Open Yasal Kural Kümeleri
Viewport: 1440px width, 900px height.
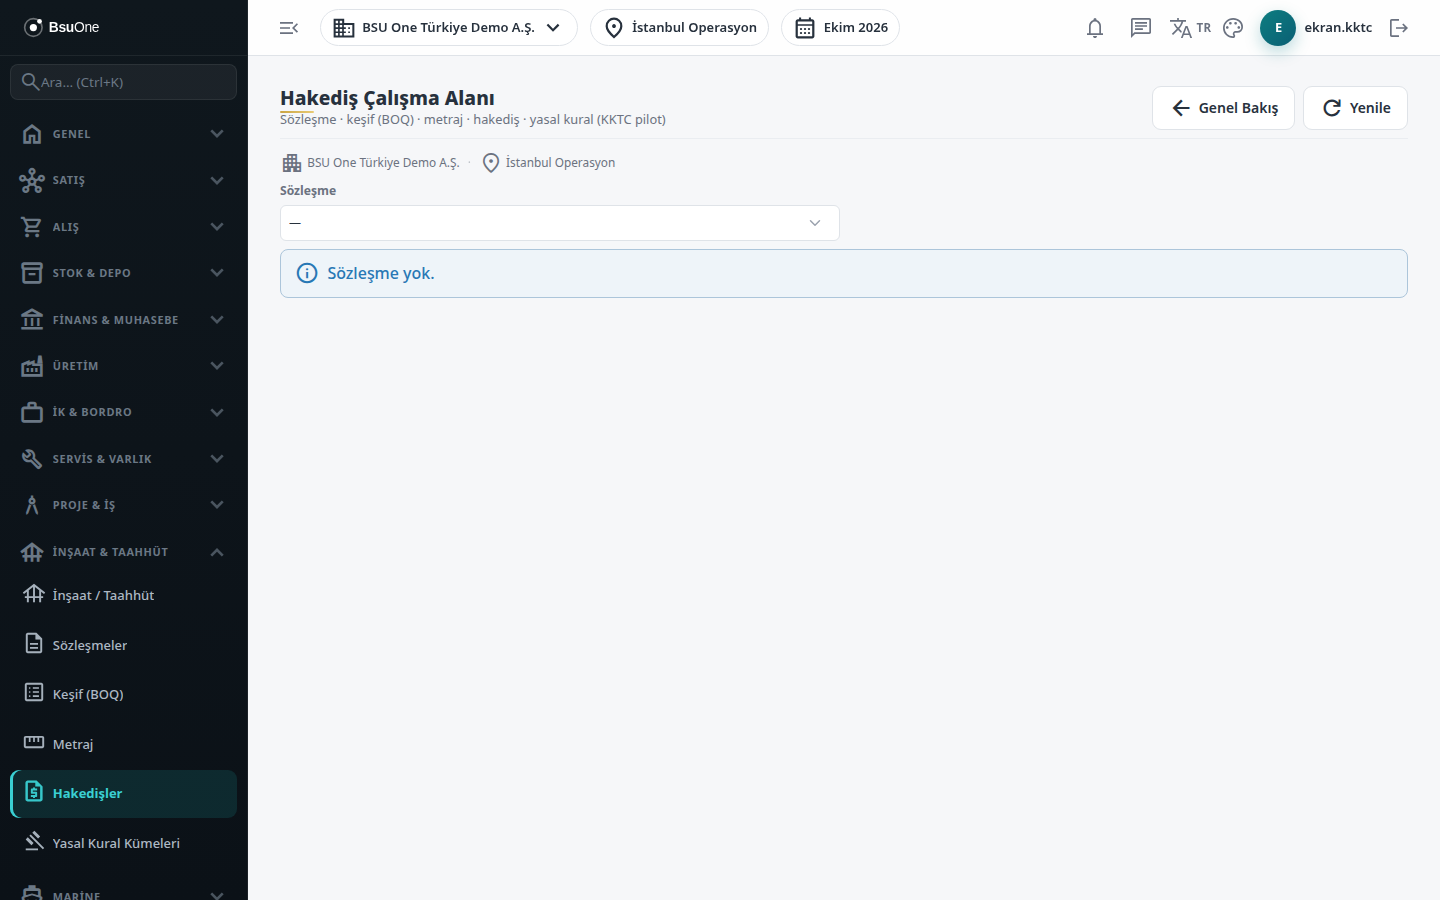click(124, 843)
